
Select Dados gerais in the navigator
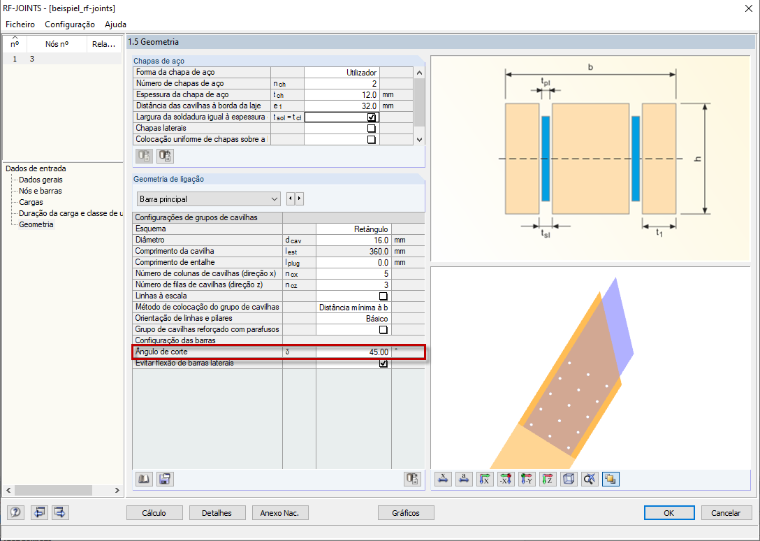41,180
